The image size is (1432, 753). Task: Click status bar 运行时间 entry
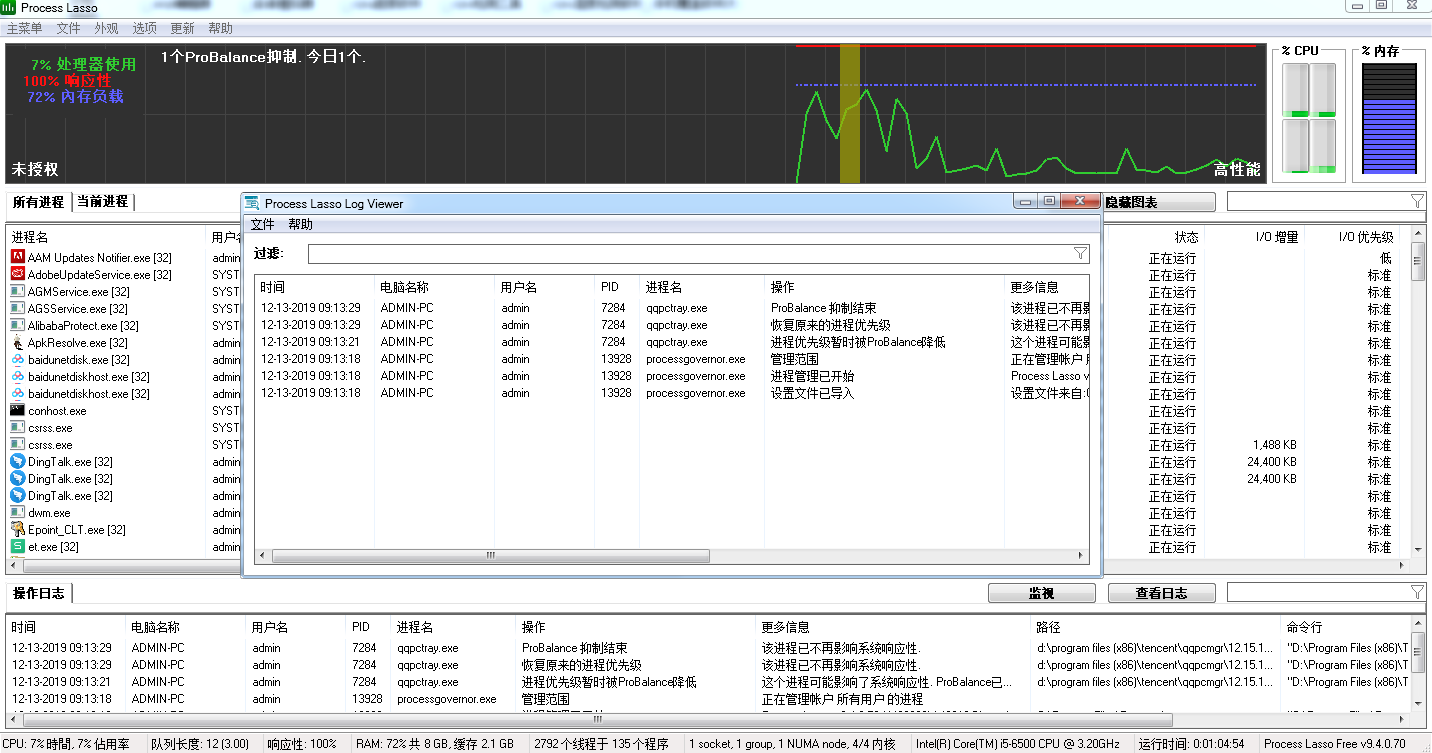1192,744
